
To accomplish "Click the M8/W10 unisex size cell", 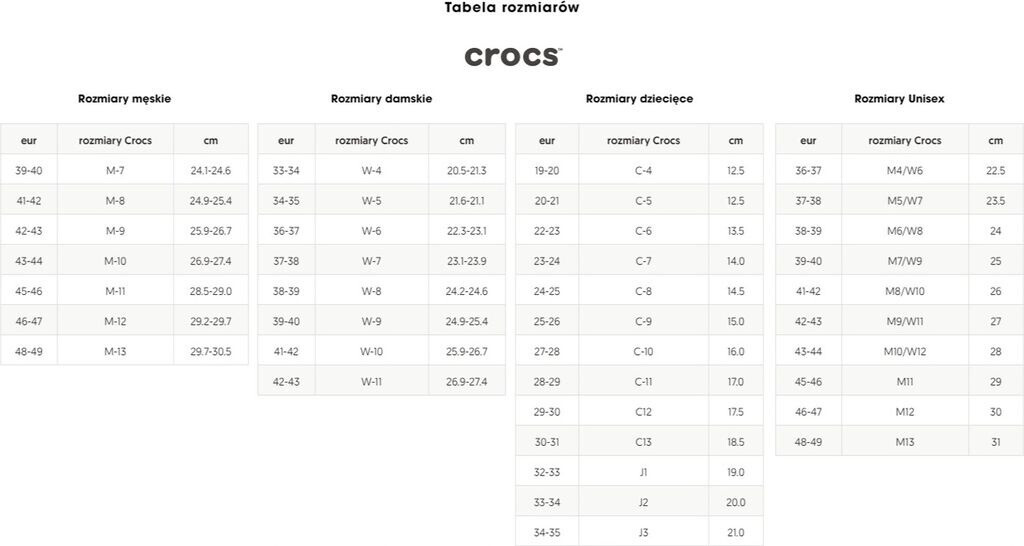I will pos(905,292).
